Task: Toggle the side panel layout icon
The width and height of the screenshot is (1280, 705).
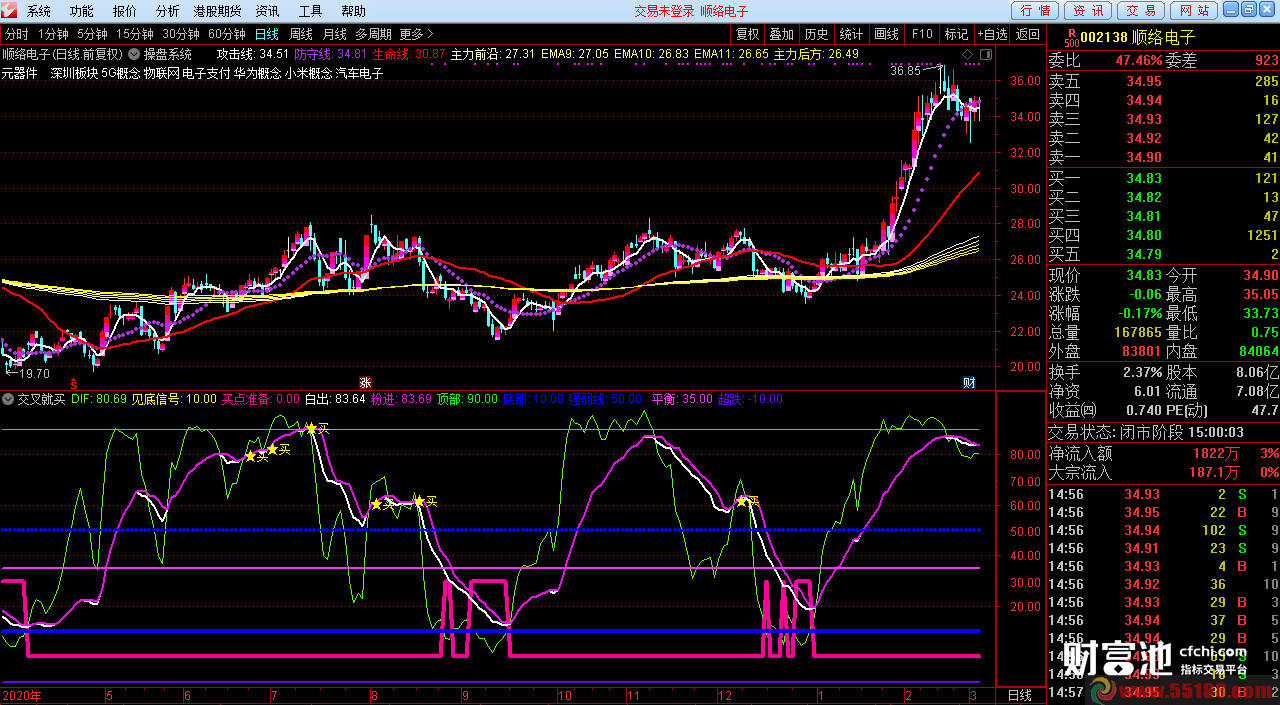Action: [986, 54]
